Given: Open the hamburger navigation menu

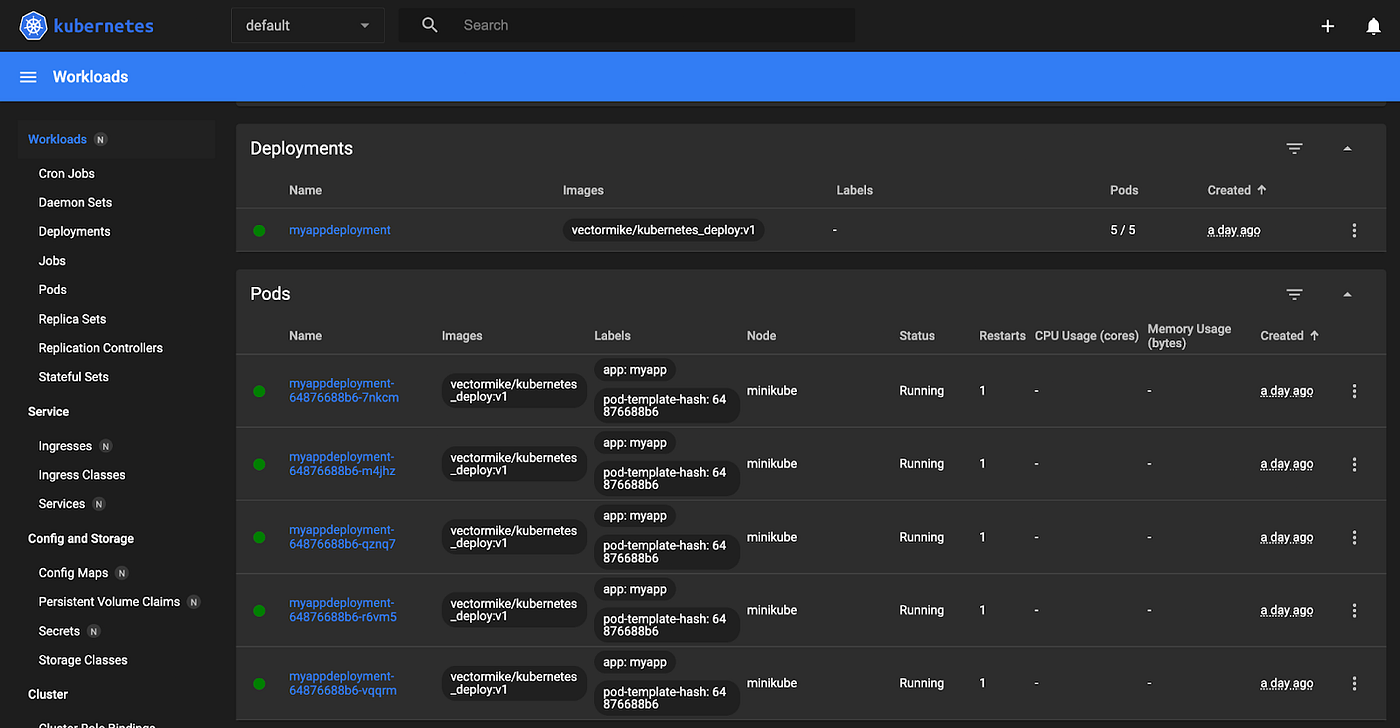Looking at the screenshot, I should [28, 77].
